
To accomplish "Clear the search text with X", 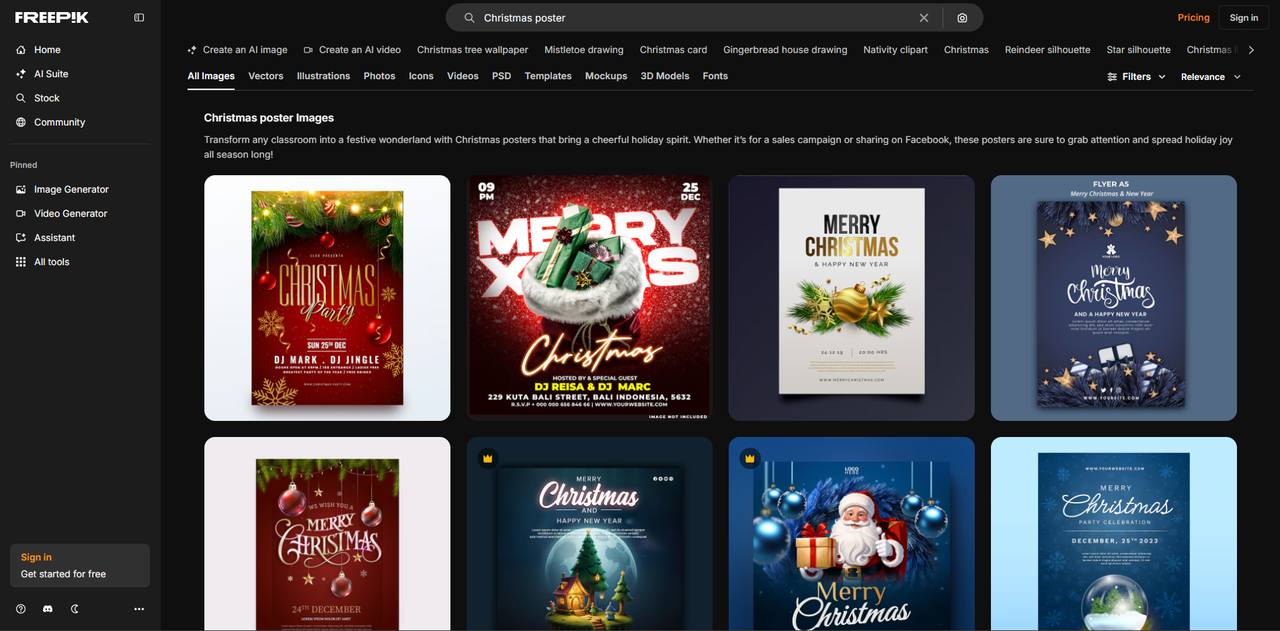I will [x=924, y=18].
